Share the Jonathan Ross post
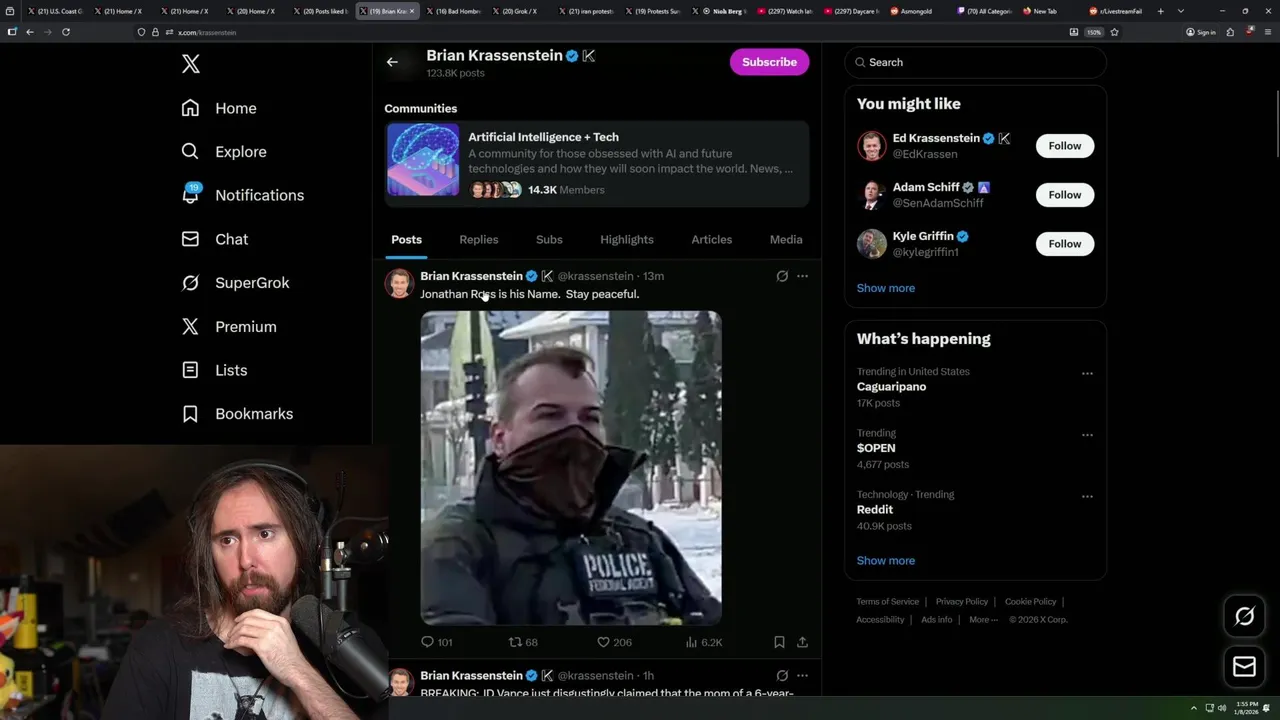The width and height of the screenshot is (1280, 720). [x=802, y=642]
